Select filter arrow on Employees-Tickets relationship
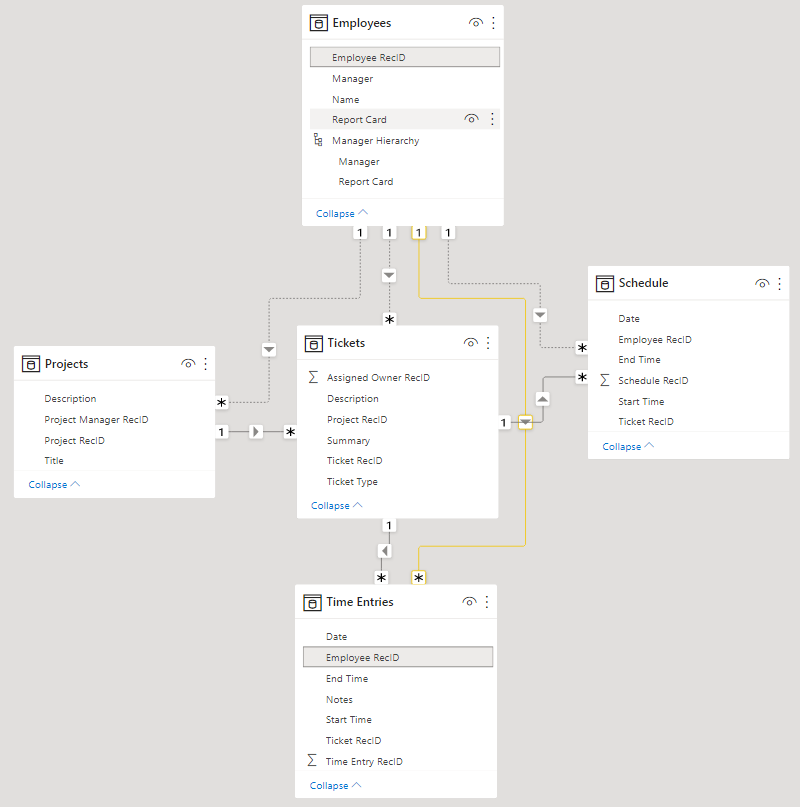 389,275
